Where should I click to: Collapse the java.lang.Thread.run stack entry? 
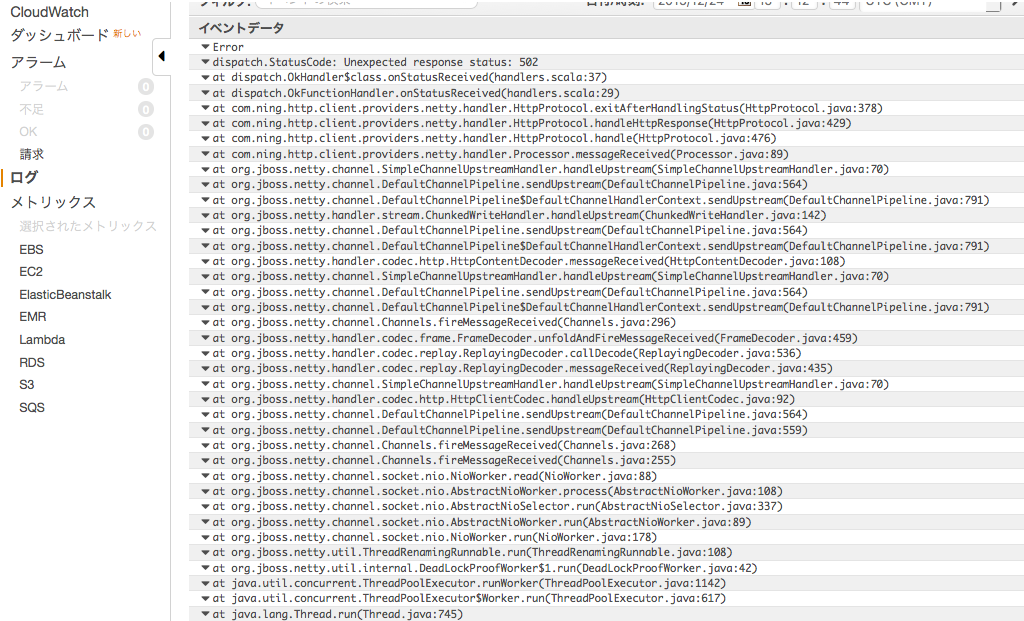click(205, 613)
